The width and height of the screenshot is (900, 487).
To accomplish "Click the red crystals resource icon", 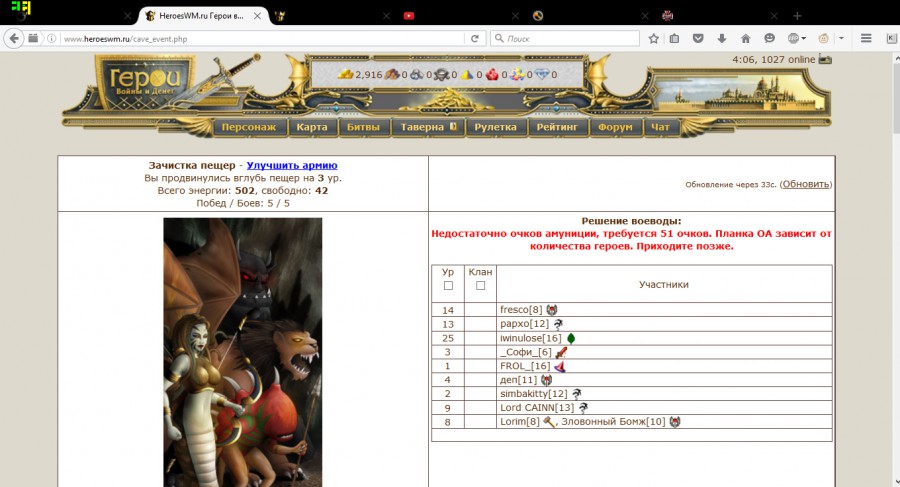I will point(492,74).
